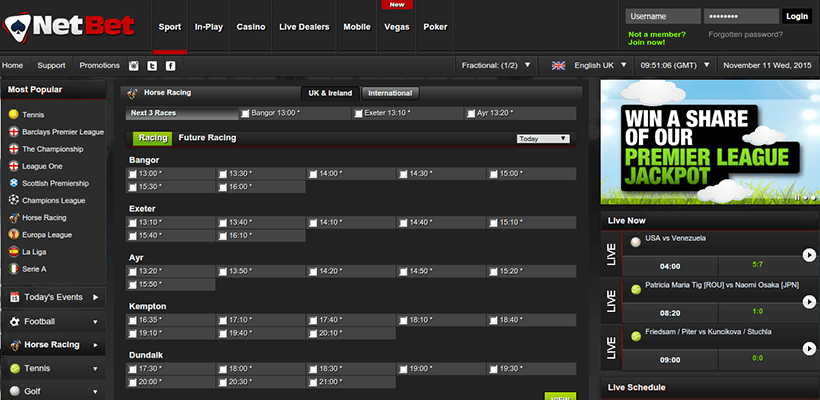Play the Tig vs Osaka live stream
The image size is (820, 400).
(x=809, y=302)
